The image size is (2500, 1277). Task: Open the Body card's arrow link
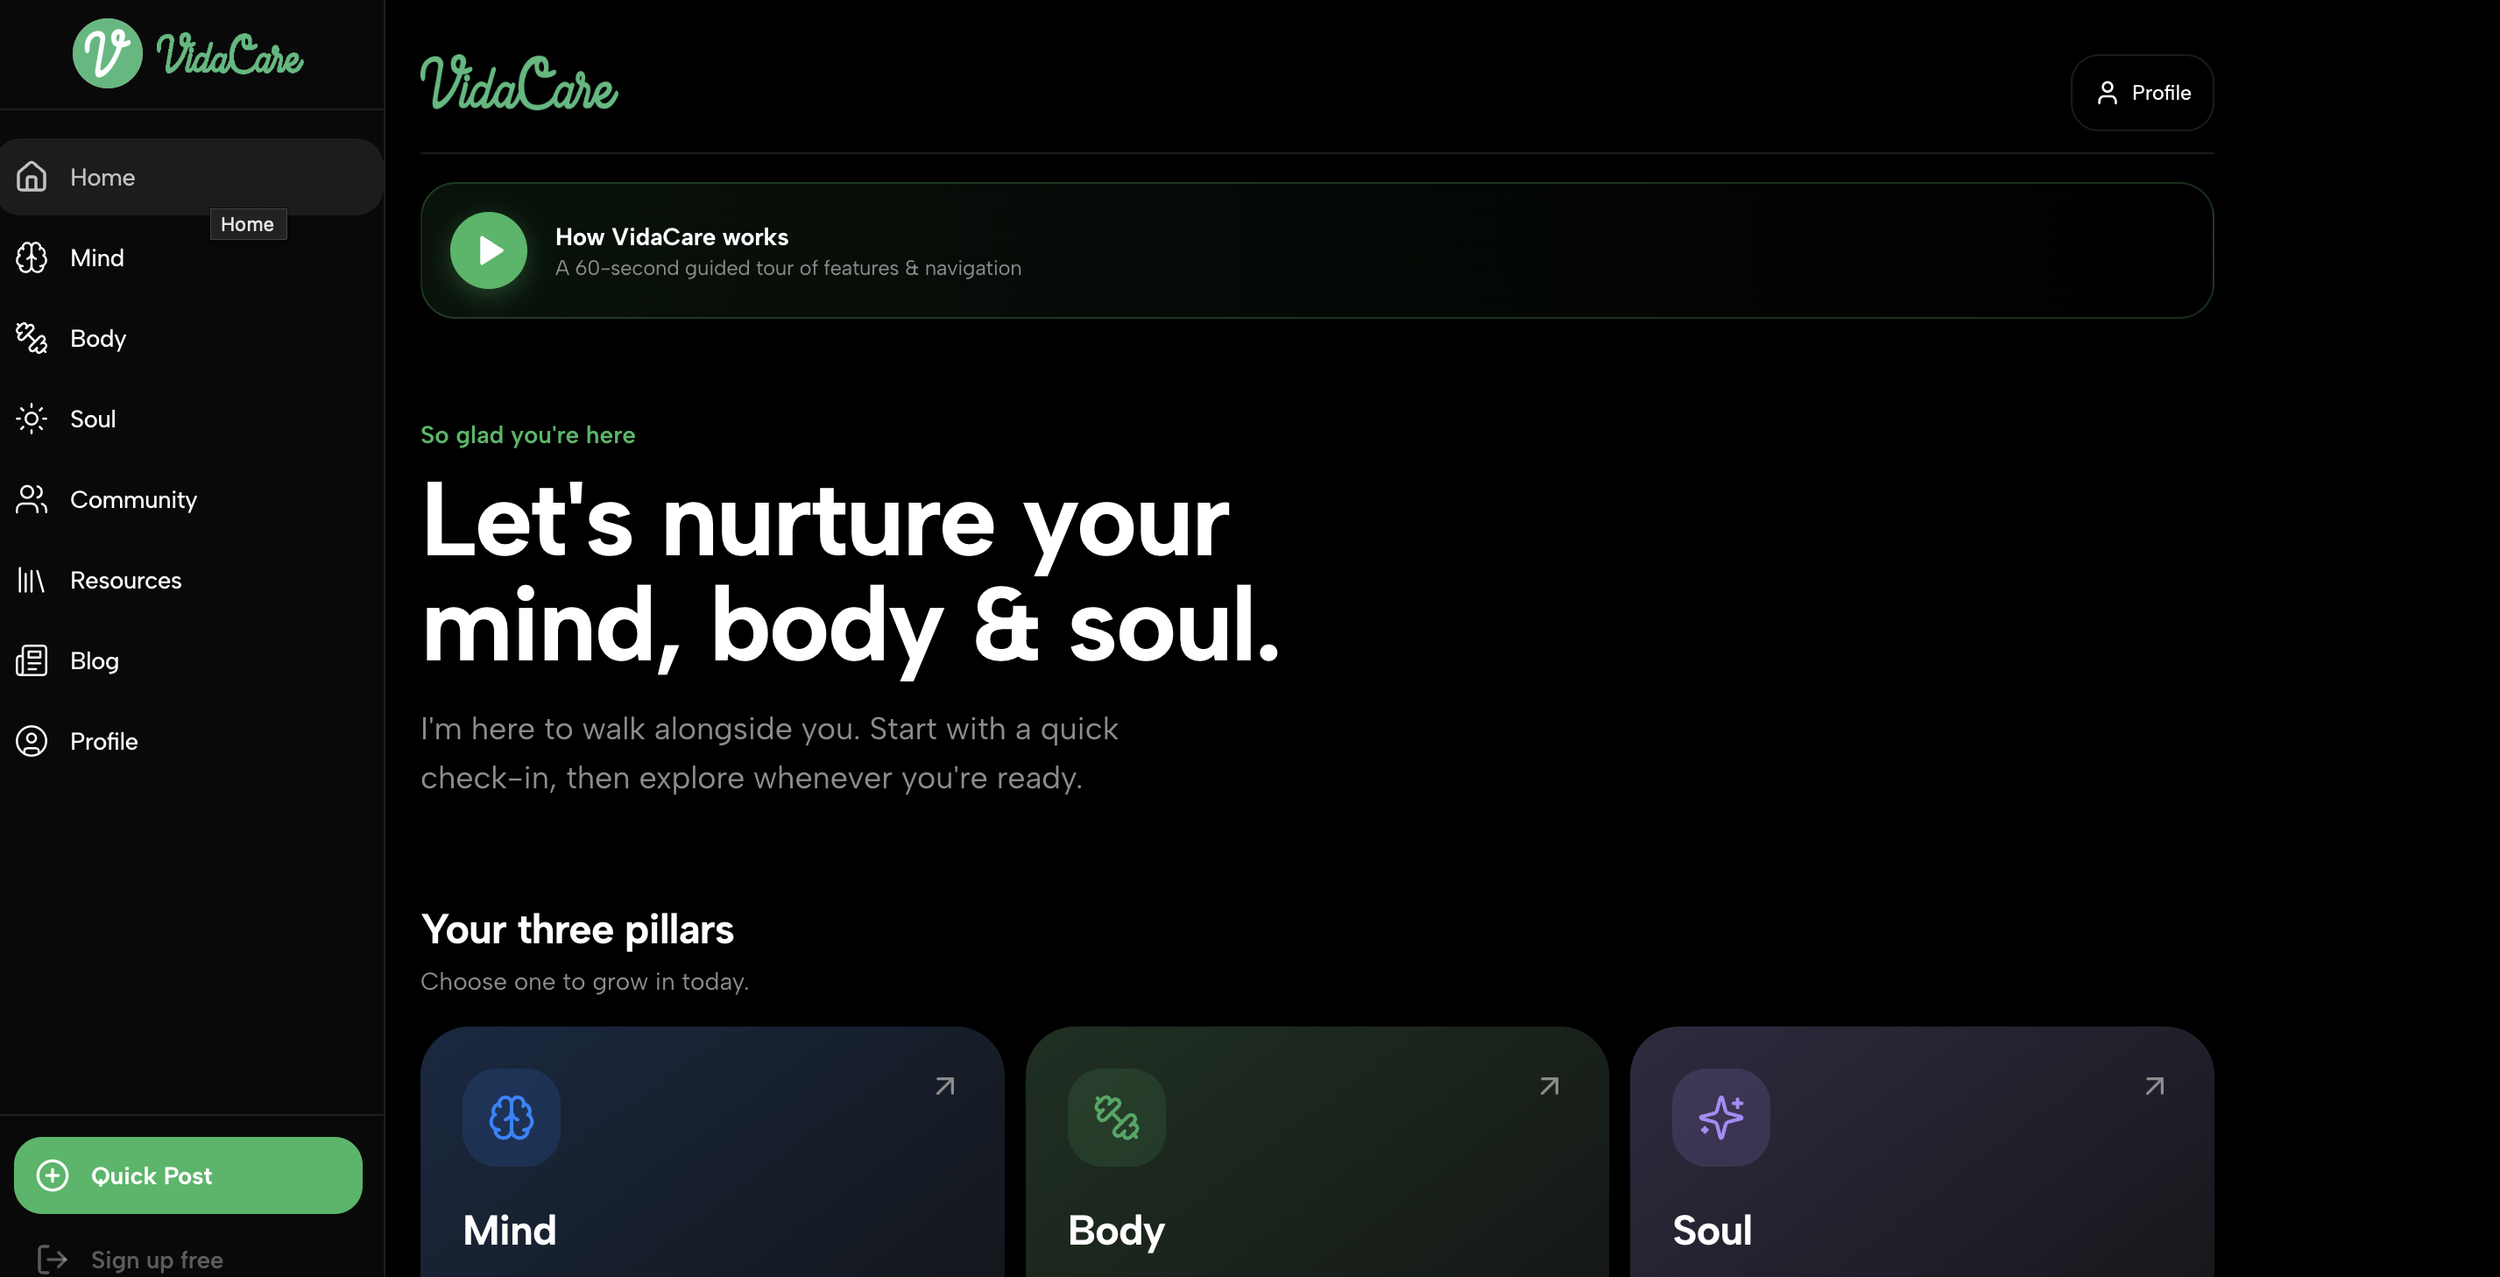1550,1086
